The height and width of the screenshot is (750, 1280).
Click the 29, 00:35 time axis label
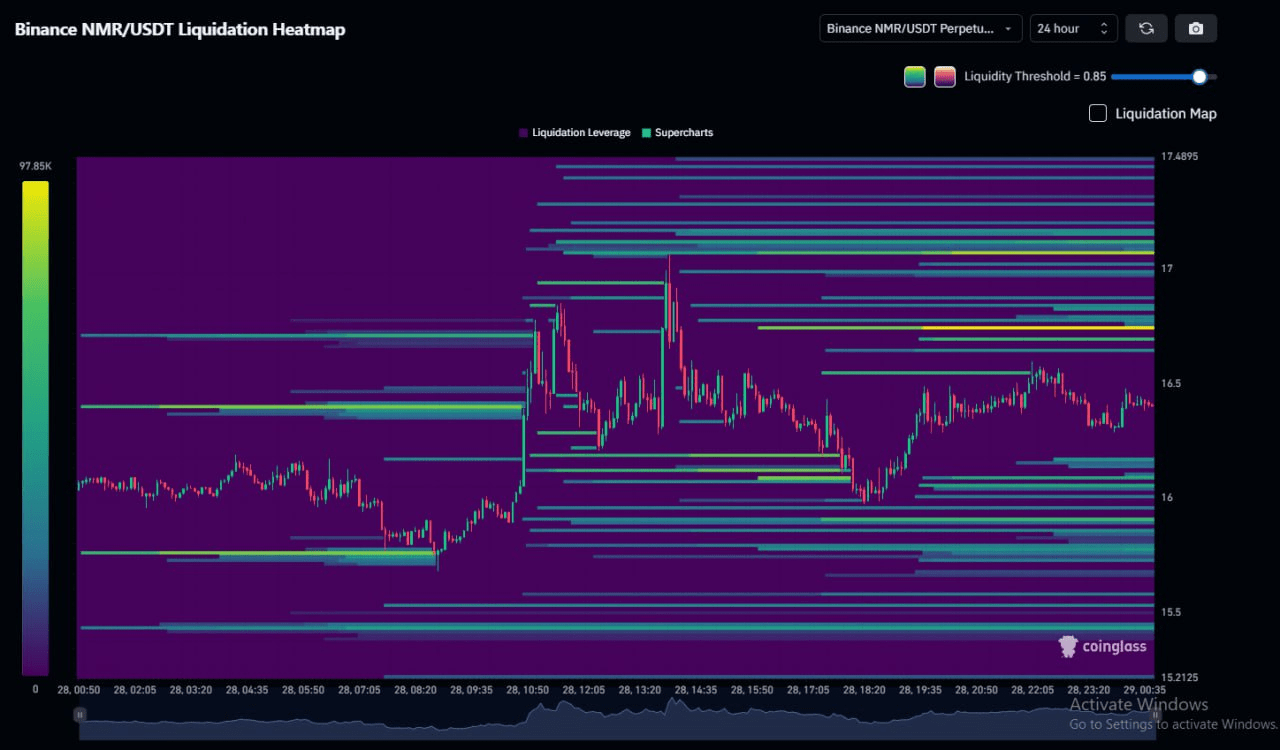pos(1143,690)
